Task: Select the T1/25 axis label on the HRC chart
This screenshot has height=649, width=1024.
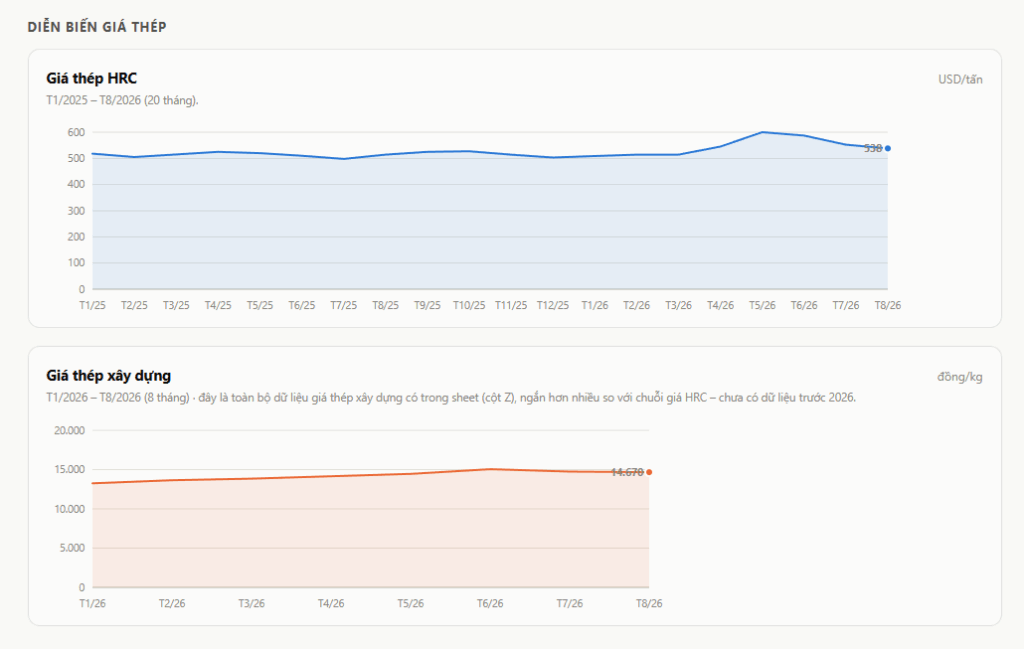Action: coord(92,306)
